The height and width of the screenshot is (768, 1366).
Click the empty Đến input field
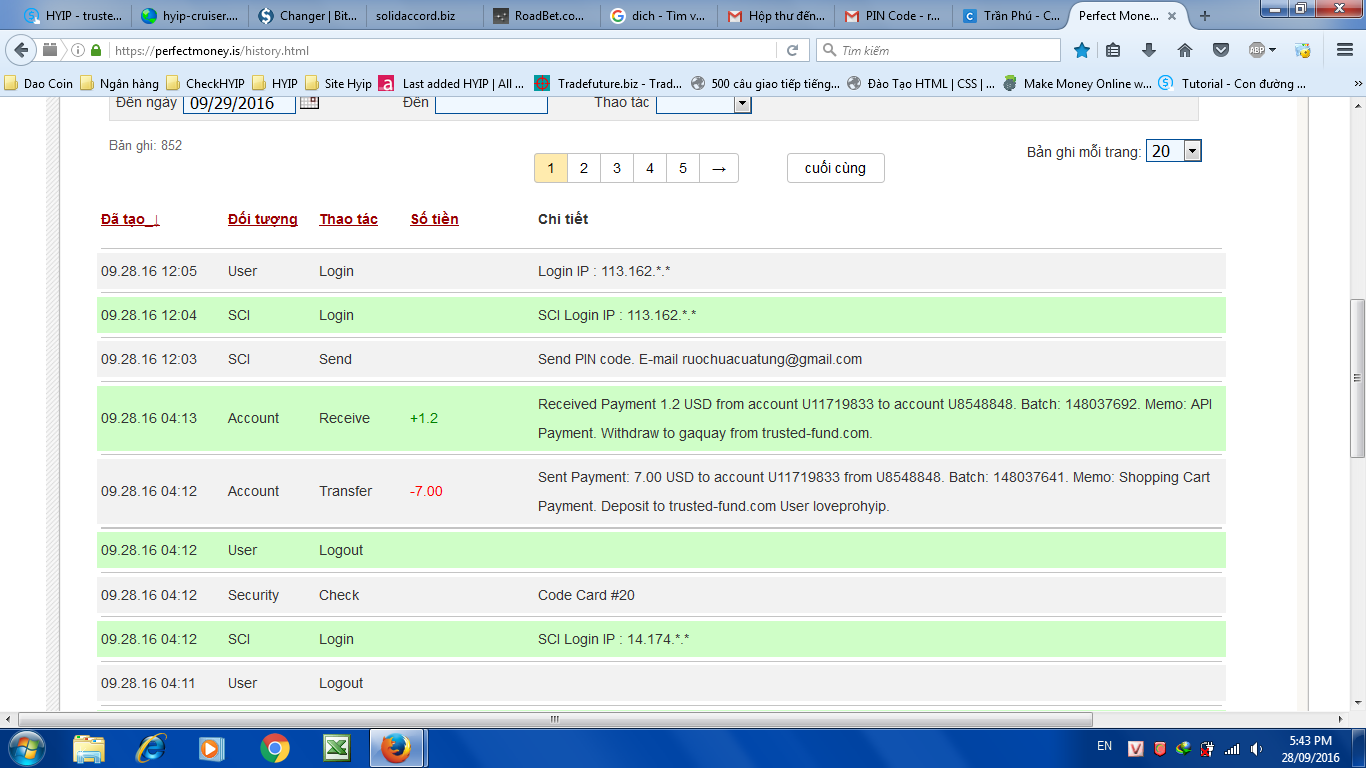click(491, 102)
